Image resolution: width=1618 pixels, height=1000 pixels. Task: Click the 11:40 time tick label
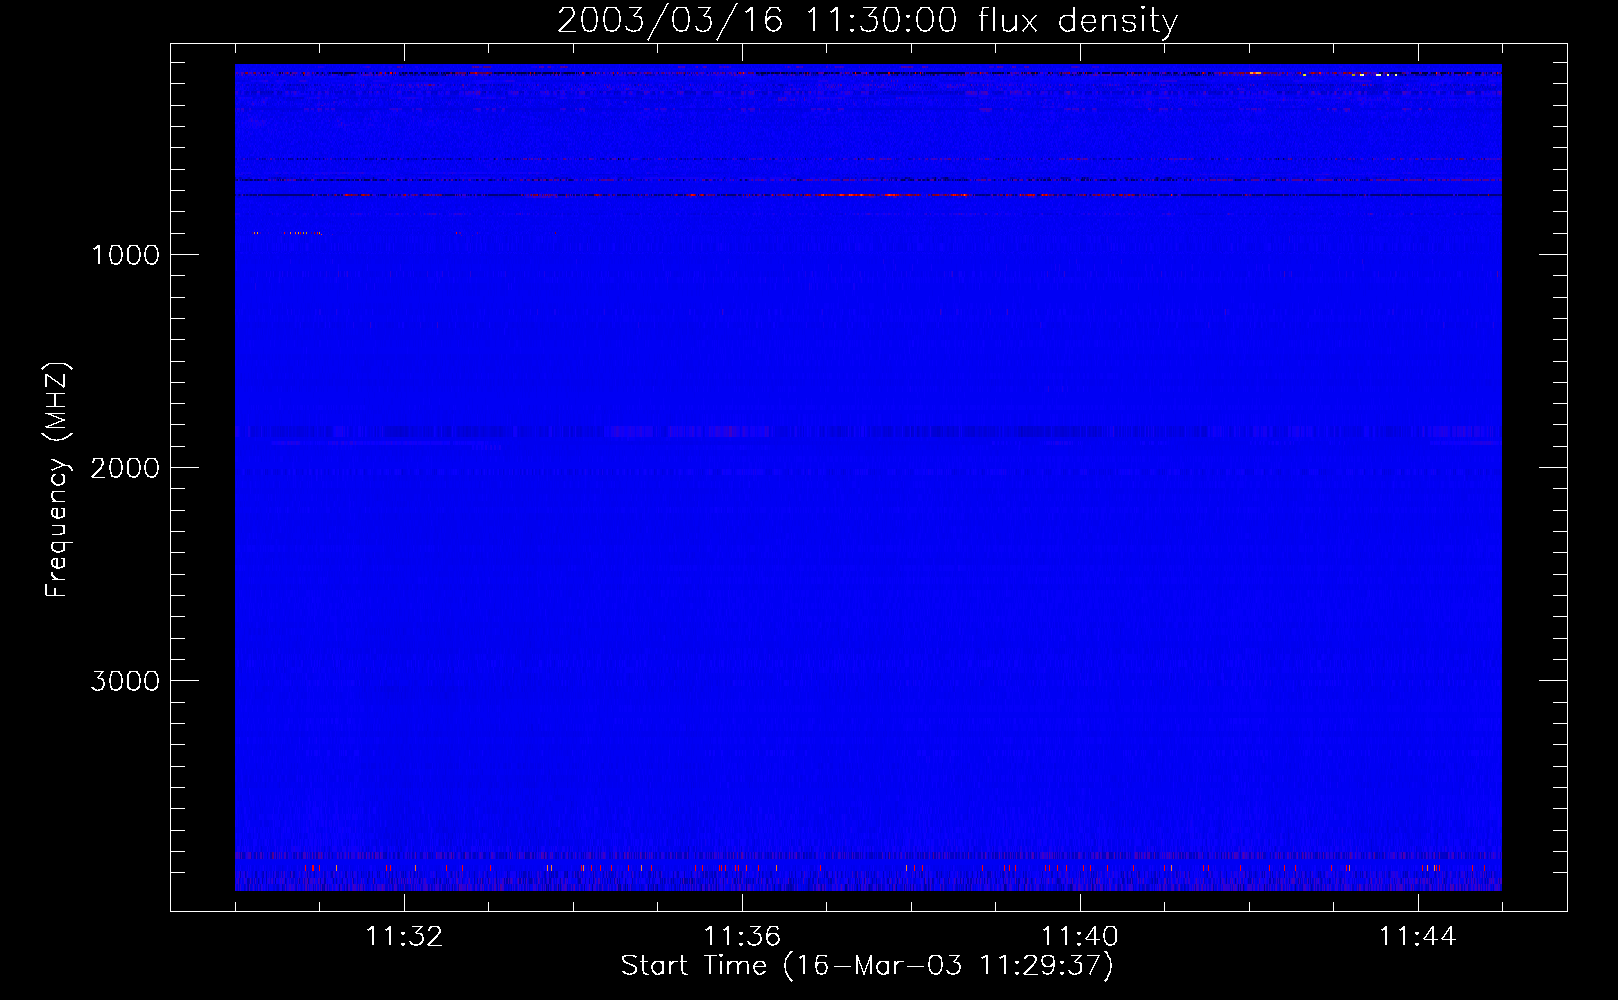[1080, 937]
